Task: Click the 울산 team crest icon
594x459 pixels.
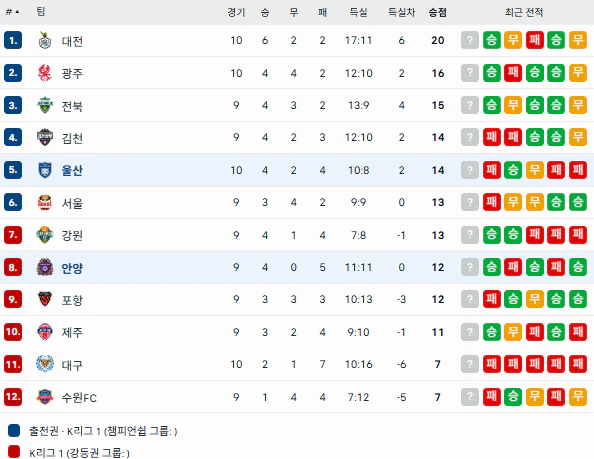Action: pyautogui.click(x=45, y=170)
